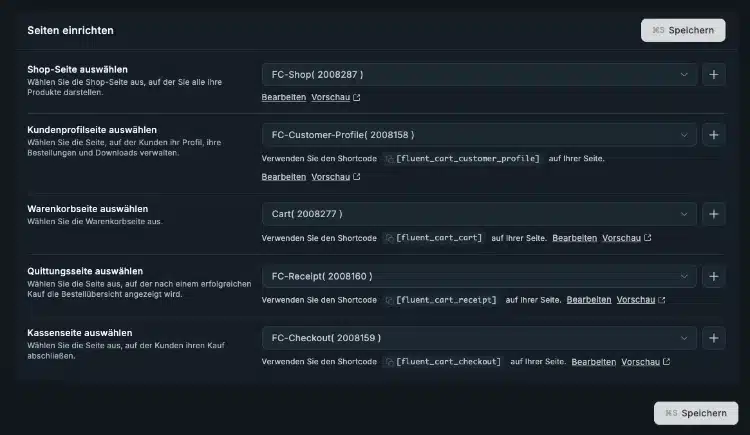
Task: Click plus button beside FC-Receipt dropdown
Action: pyautogui.click(x=714, y=276)
